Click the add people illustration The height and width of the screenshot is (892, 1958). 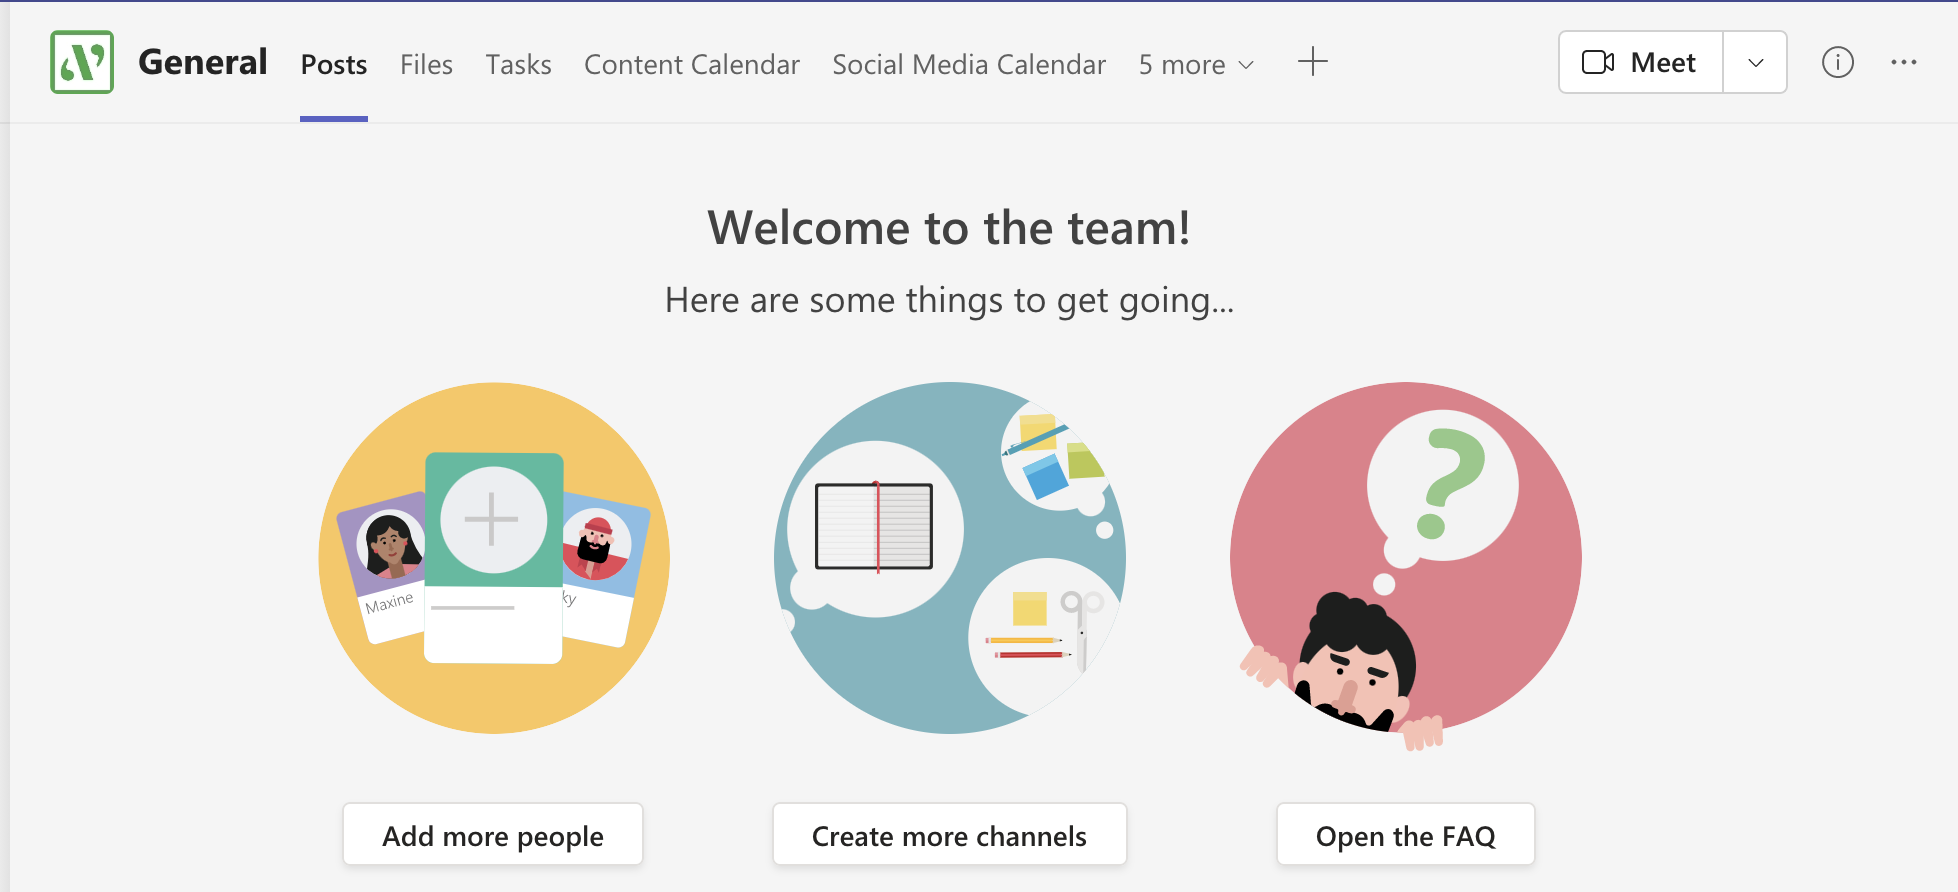point(494,558)
